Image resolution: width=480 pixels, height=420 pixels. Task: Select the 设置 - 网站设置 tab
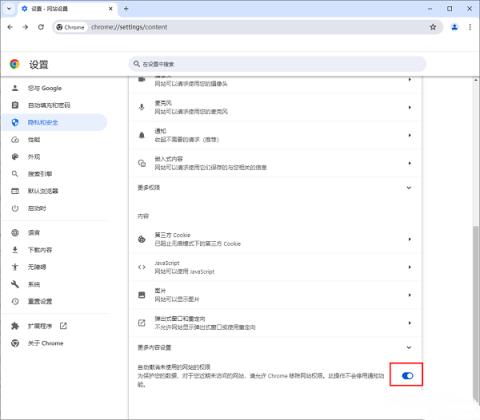pyautogui.click(x=66, y=9)
